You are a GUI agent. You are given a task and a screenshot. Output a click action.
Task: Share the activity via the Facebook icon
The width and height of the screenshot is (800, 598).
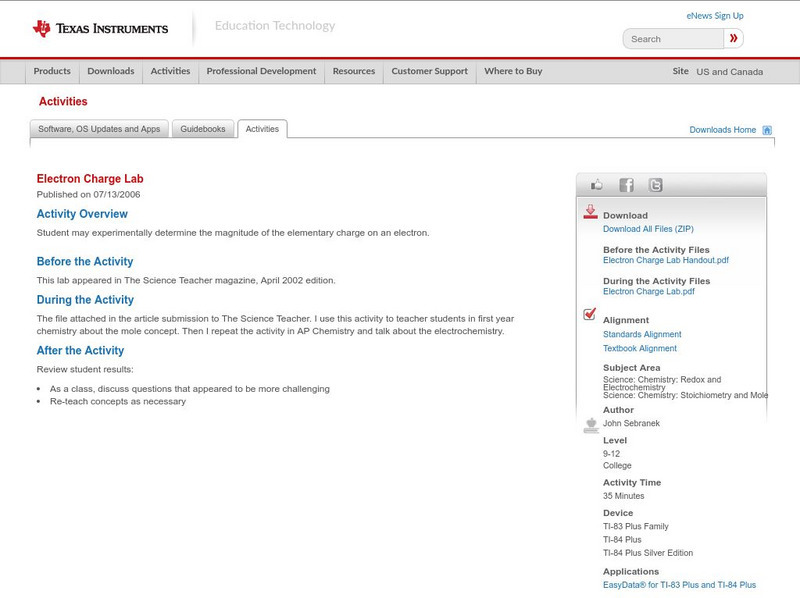pos(626,185)
